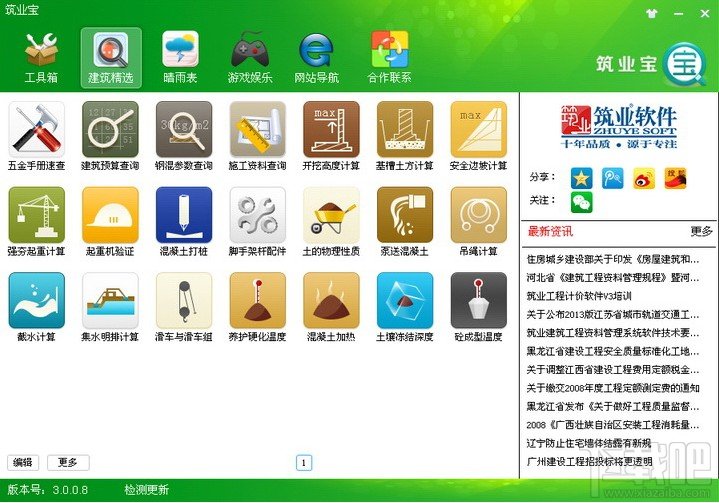Open news 关于调整江西省建设工程费用定额税金...
This screenshot has height=503, width=719.
pos(613,370)
